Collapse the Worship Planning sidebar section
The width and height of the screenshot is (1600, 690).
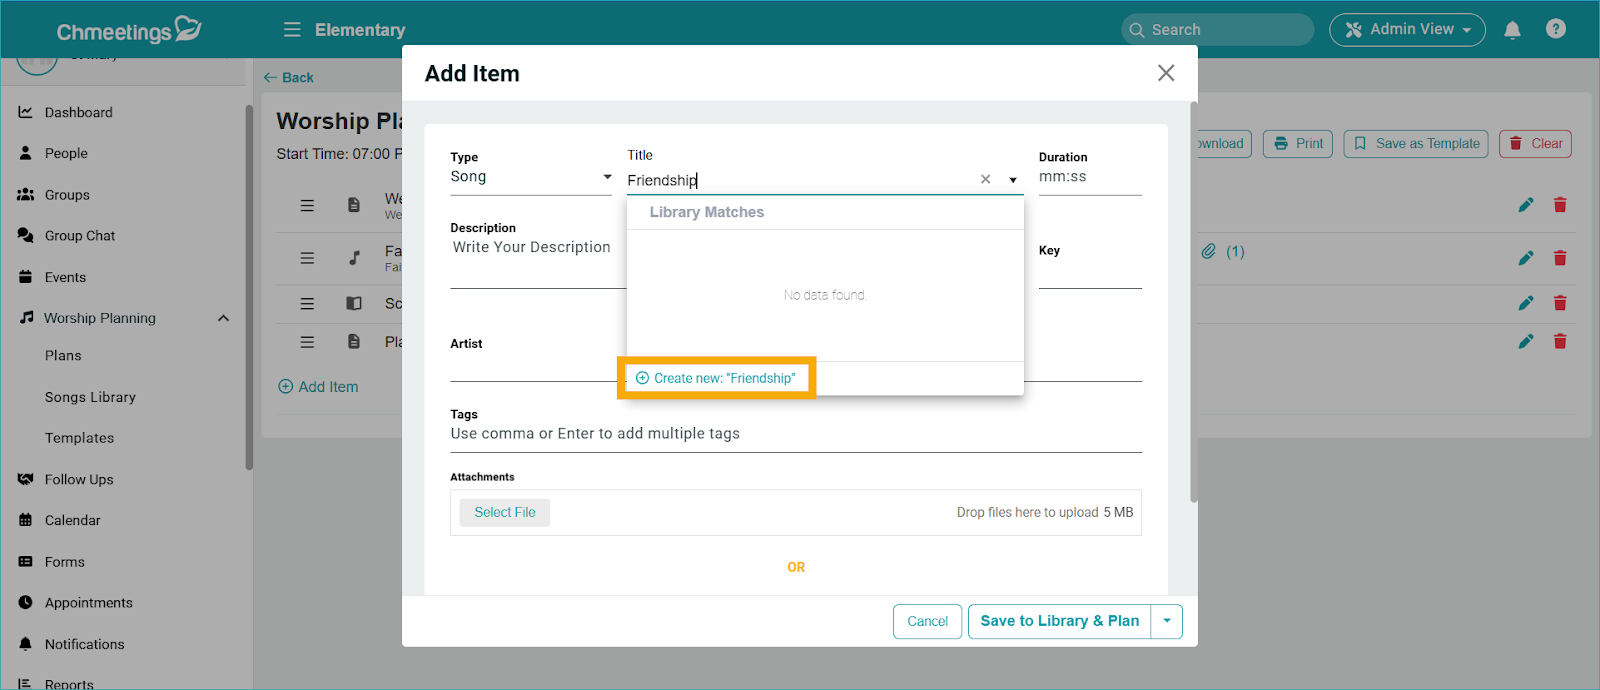(x=223, y=318)
